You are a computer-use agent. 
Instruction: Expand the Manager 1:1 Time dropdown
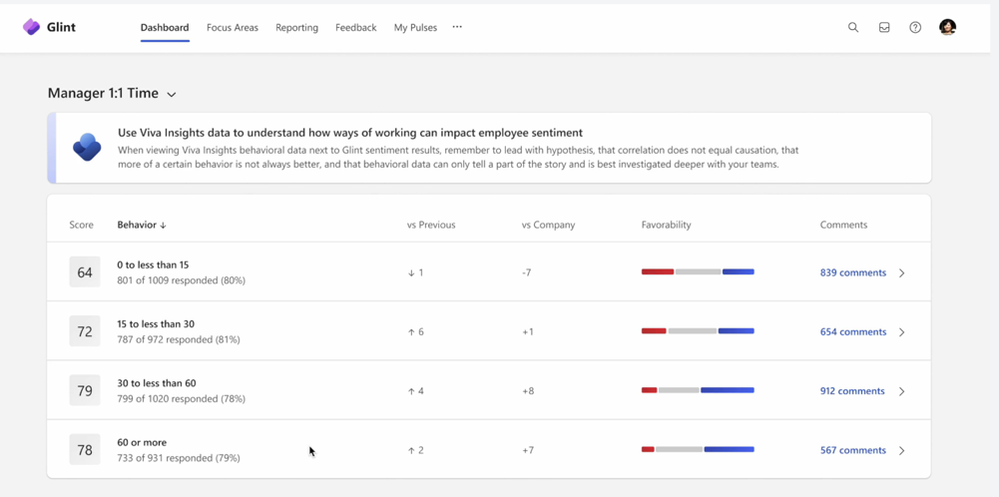click(171, 94)
